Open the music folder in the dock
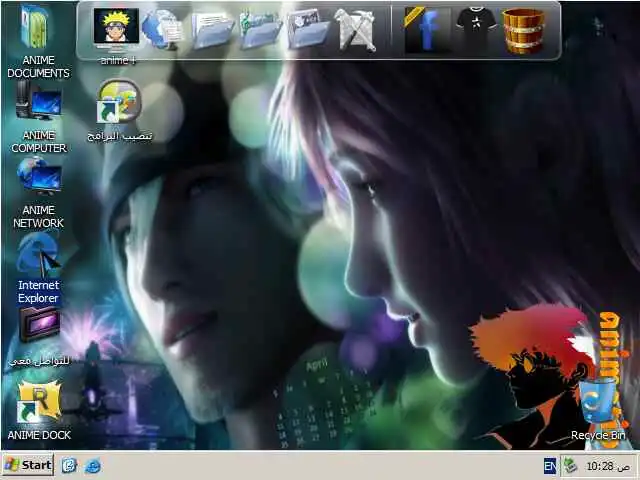 pyautogui.click(x=260, y=30)
